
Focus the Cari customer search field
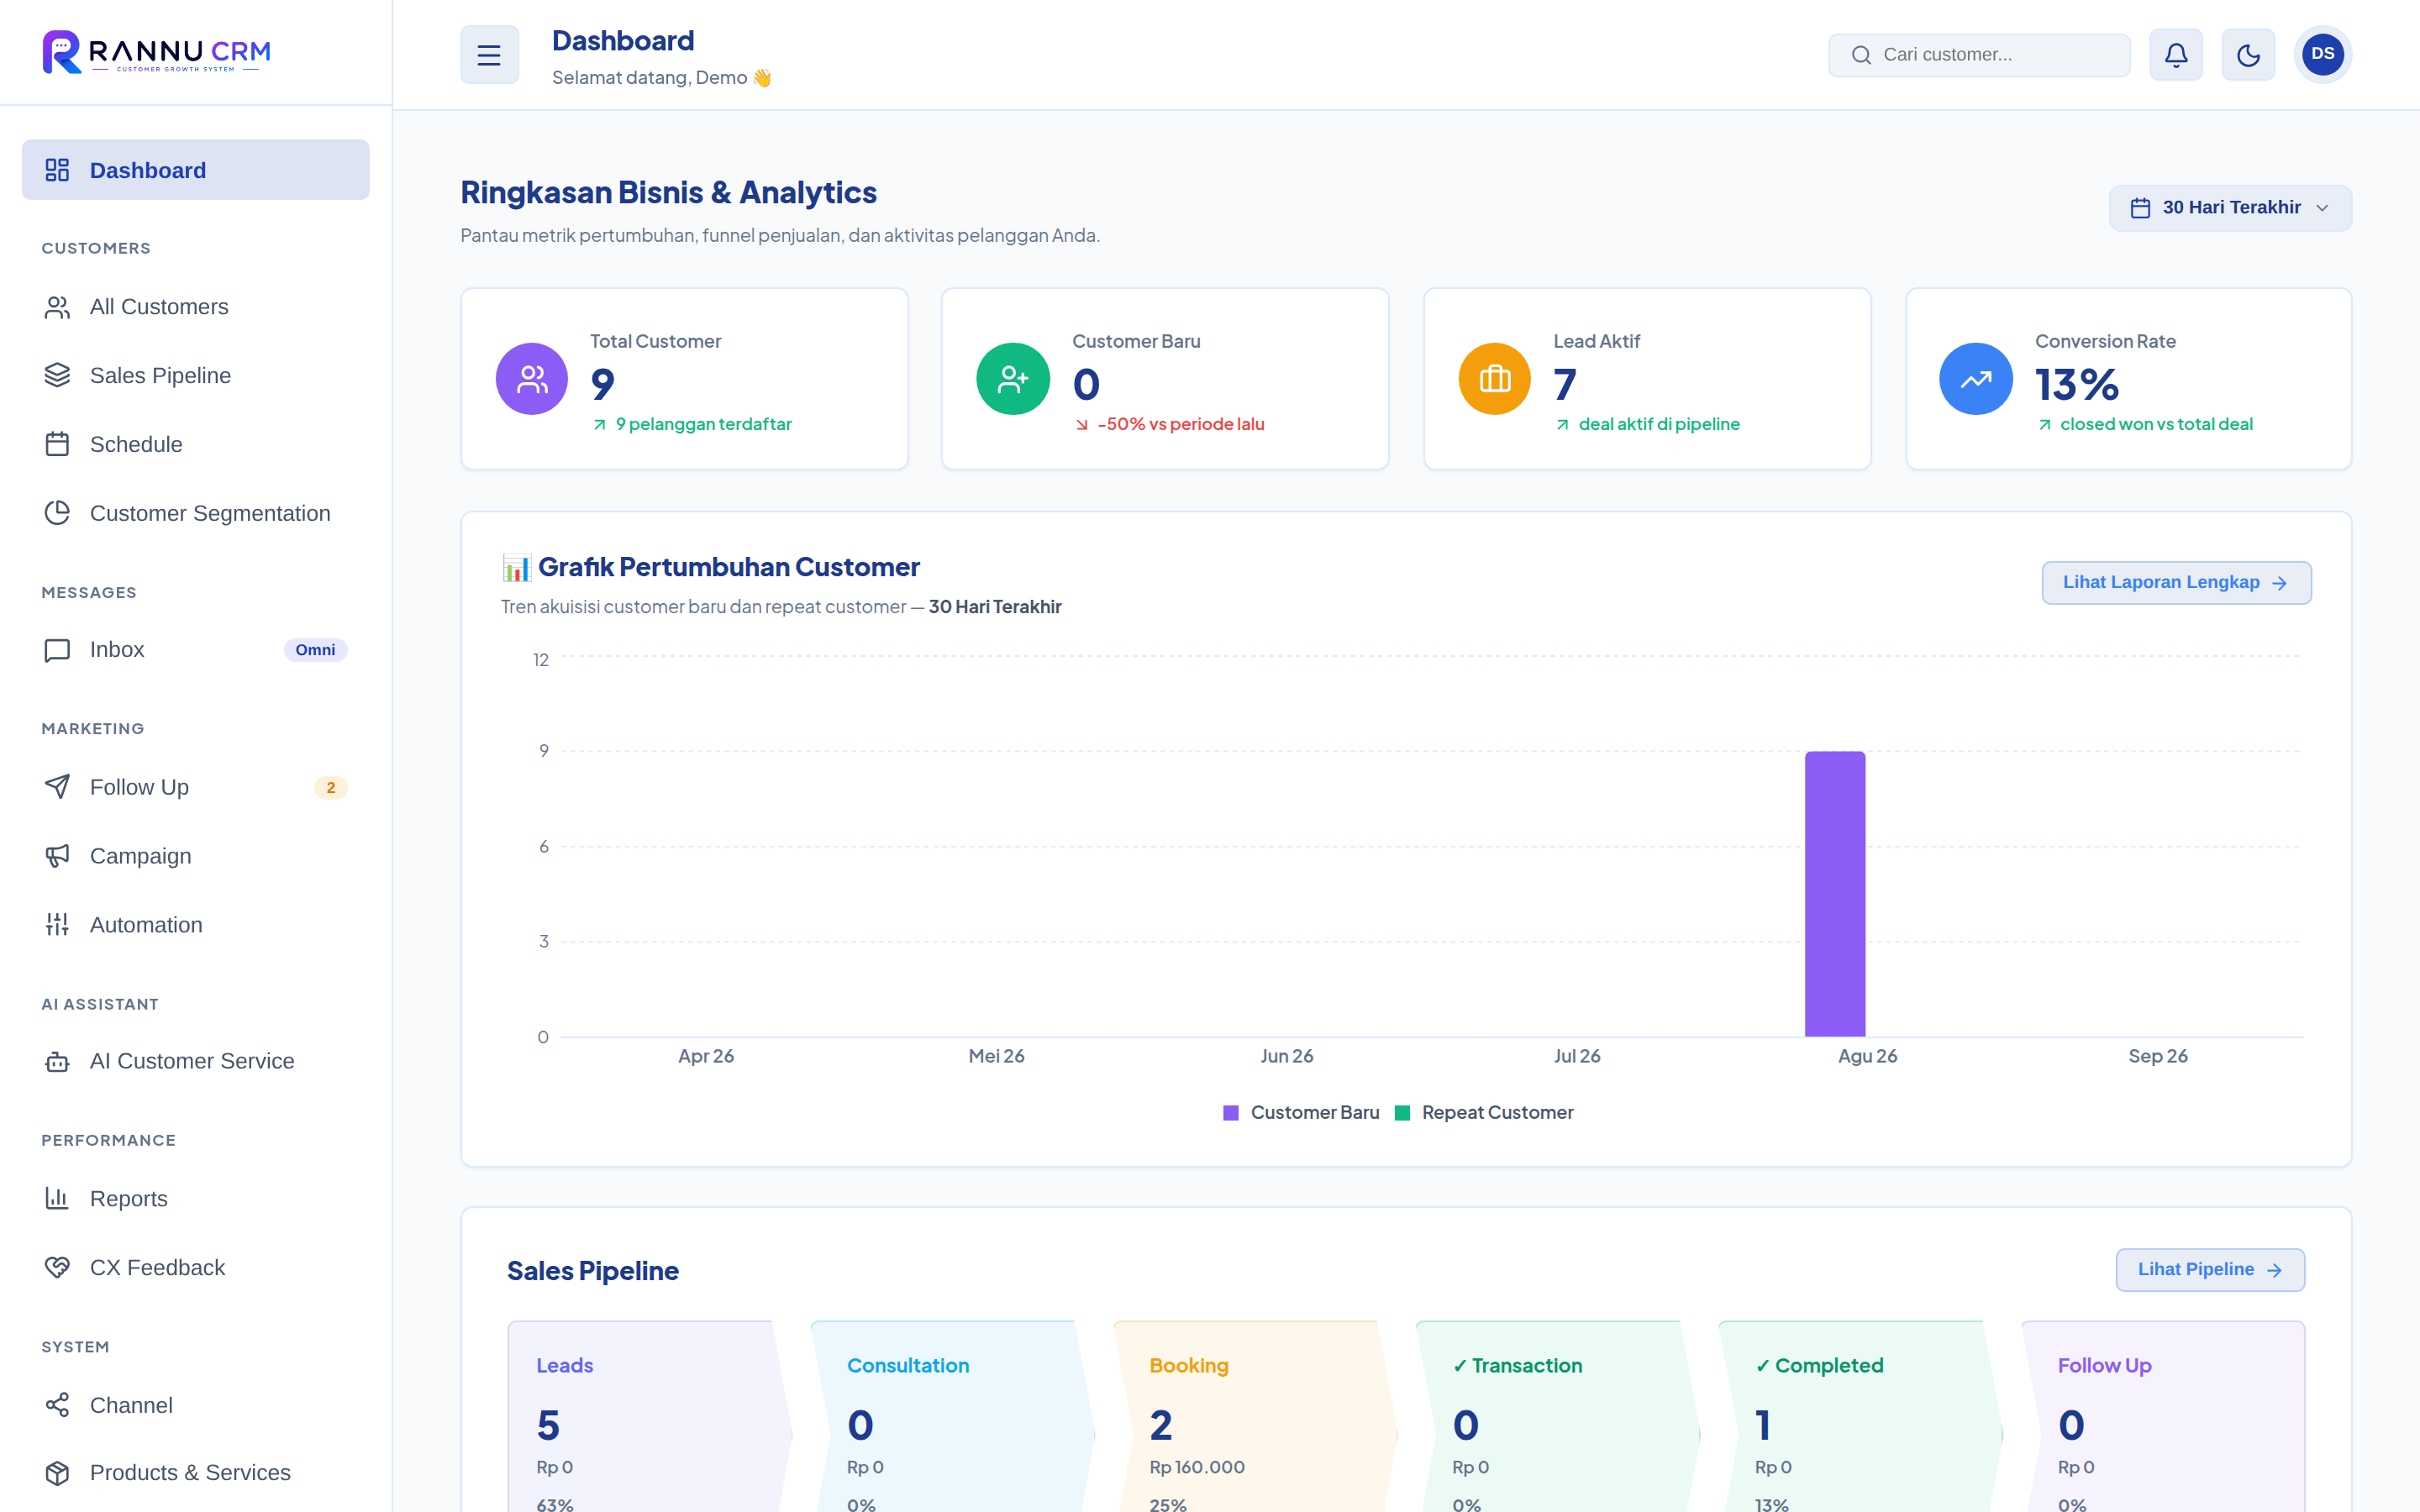[1979, 55]
